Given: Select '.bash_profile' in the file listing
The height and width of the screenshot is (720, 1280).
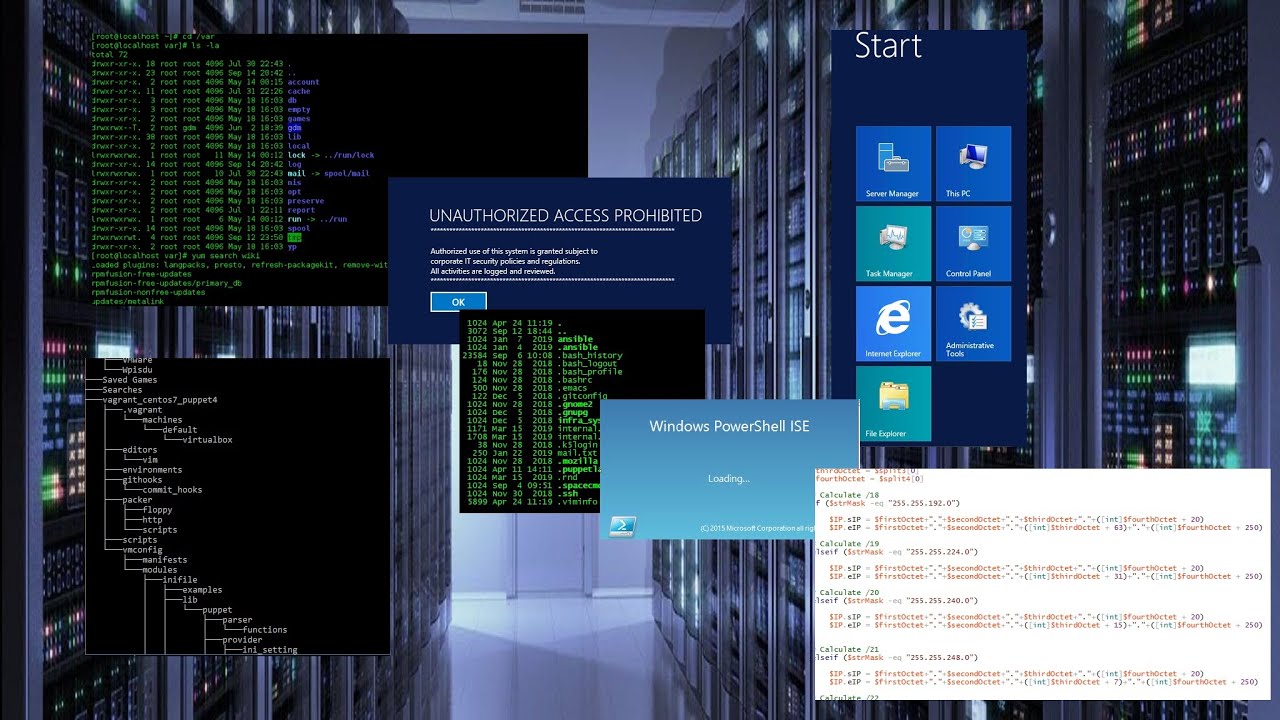Looking at the screenshot, I should pos(588,372).
